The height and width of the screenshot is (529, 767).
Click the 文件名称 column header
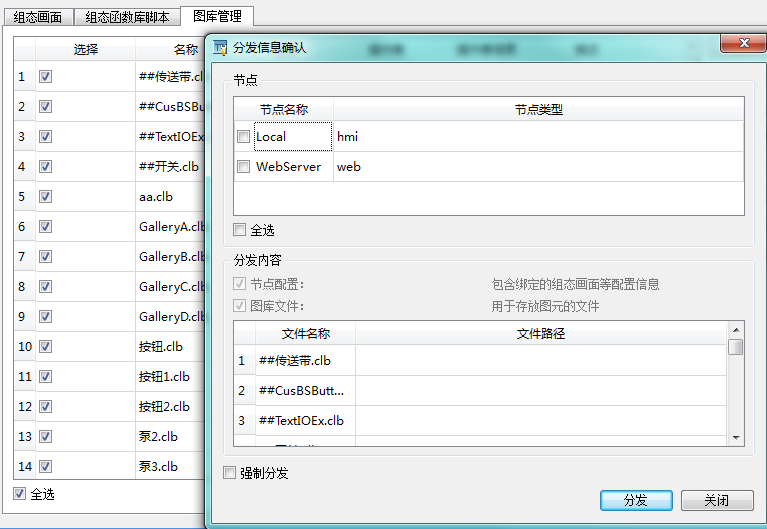pyautogui.click(x=306, y=334)
